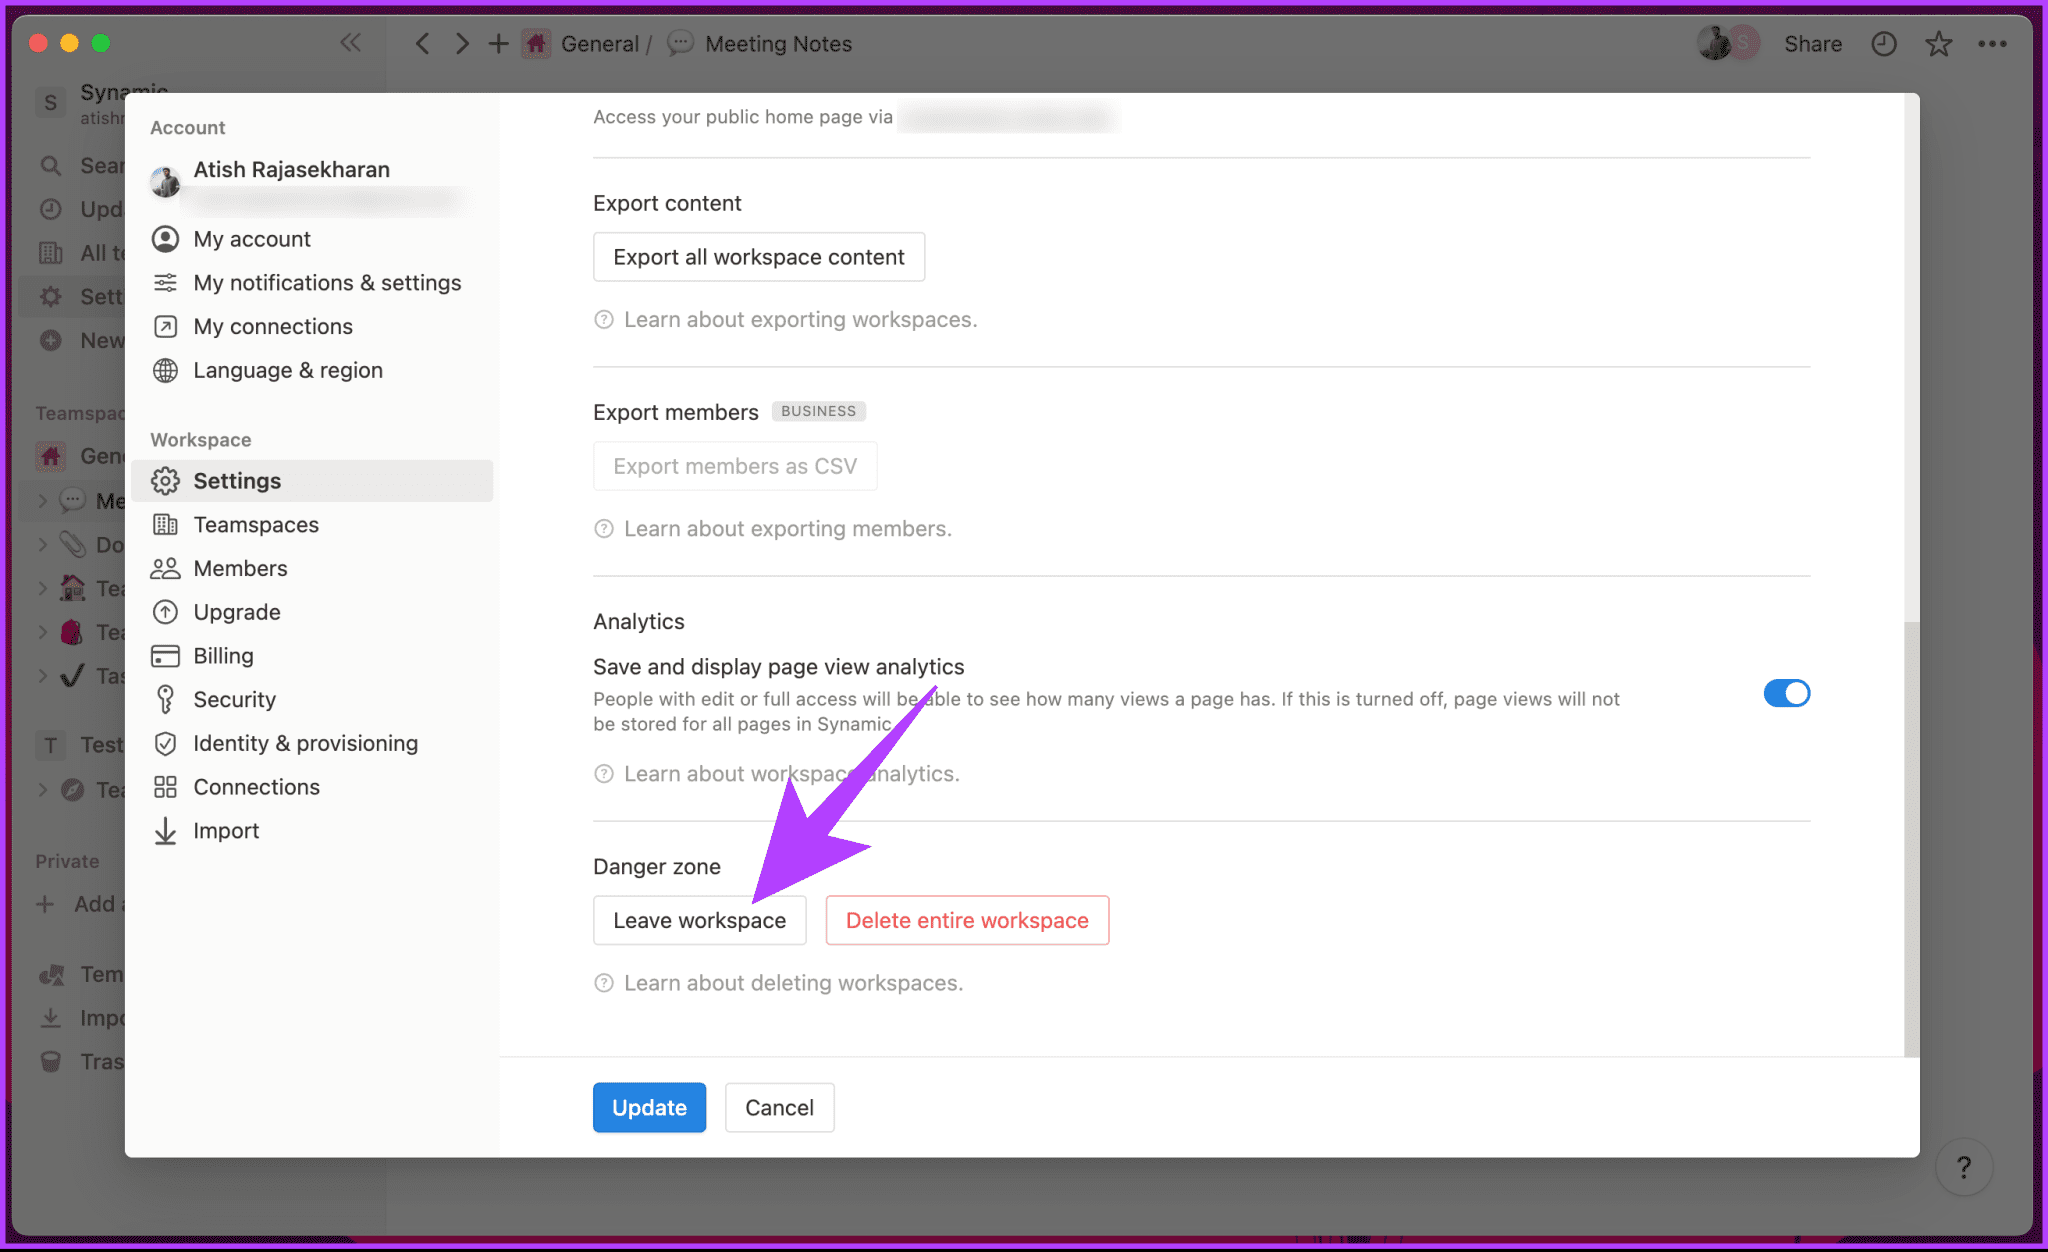2048x1252 pixels.
Task: Click the Language globe icon
Action: coord(165,371)
